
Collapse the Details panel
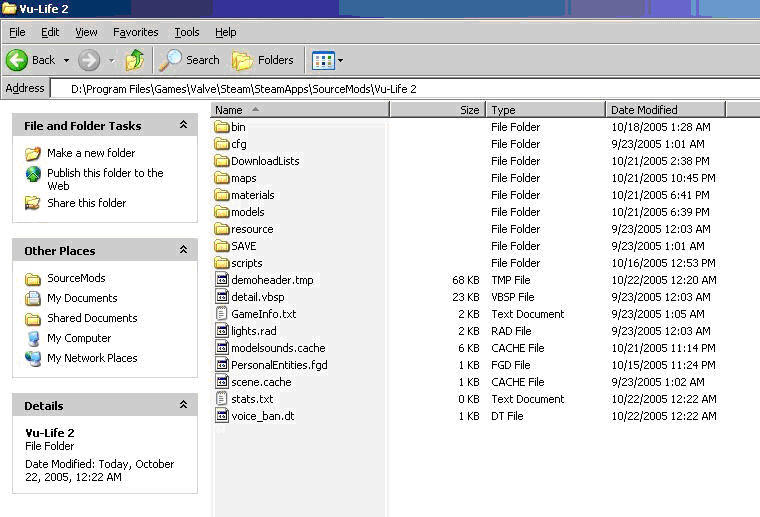tap(183, 405)
